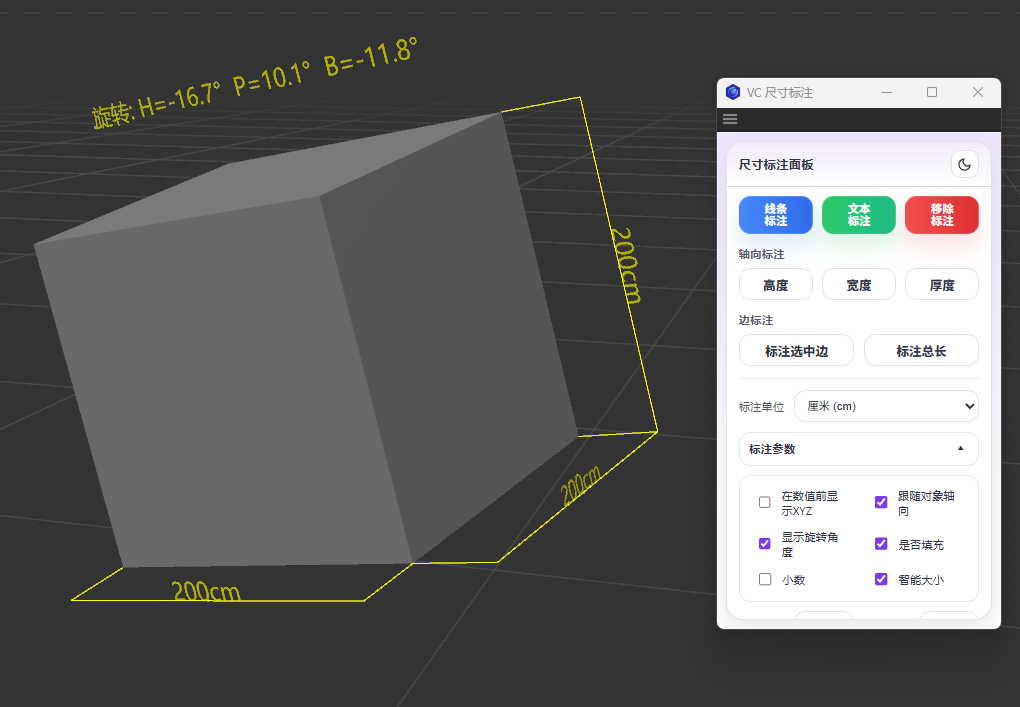Close the VC 尺寸标注 window
Image resolution: width=1020 pixels, height=707 pixels.
(978, 92)
